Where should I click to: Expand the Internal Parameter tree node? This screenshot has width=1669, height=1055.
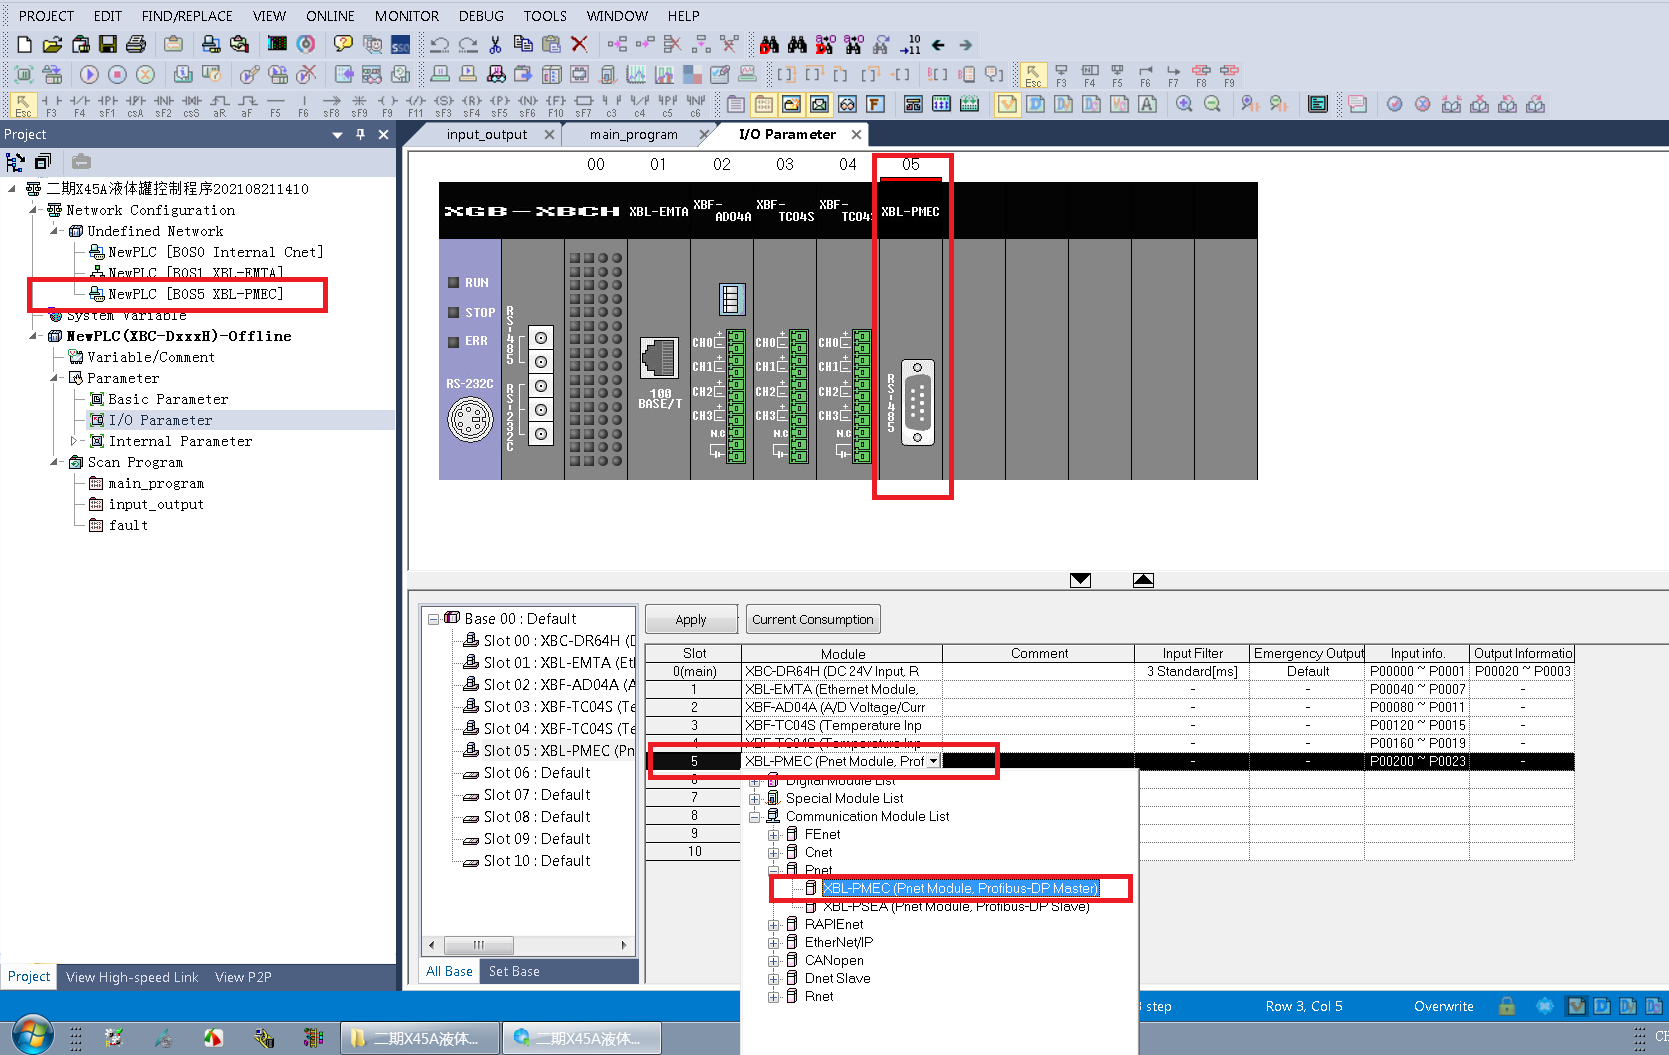click(74, 441)
